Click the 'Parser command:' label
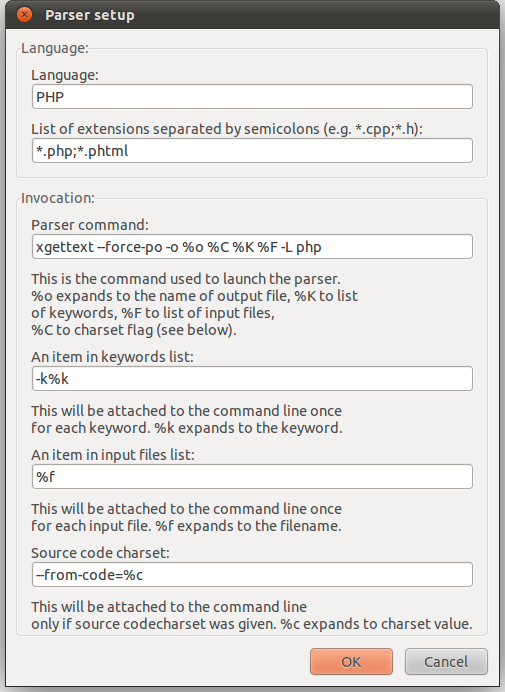505x692 pixels. (90, 225)
